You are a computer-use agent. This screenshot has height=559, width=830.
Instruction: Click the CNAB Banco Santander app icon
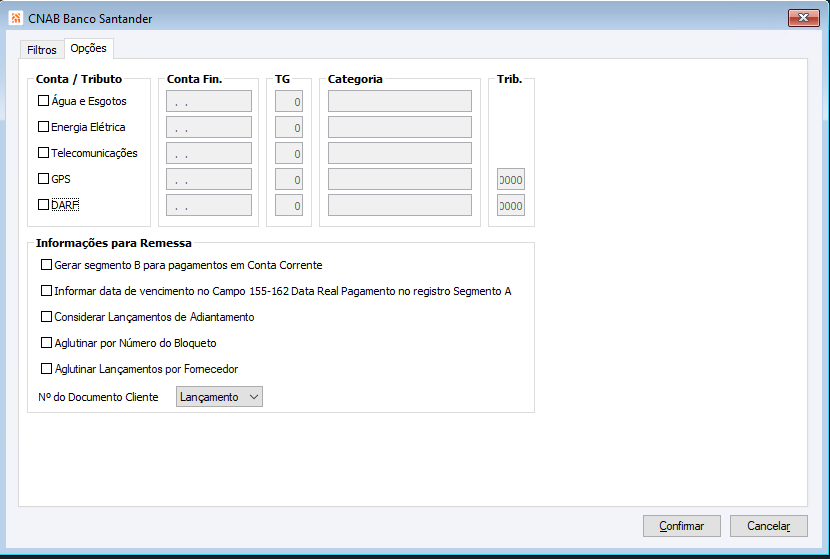(16, 18)
